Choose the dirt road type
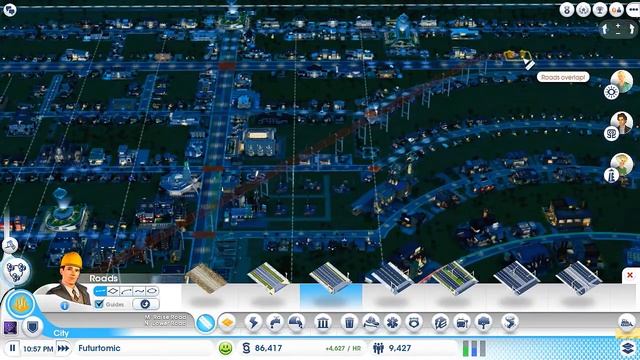Image resolution: width=640 pixels, height=360 pixels. pos(206,279)
